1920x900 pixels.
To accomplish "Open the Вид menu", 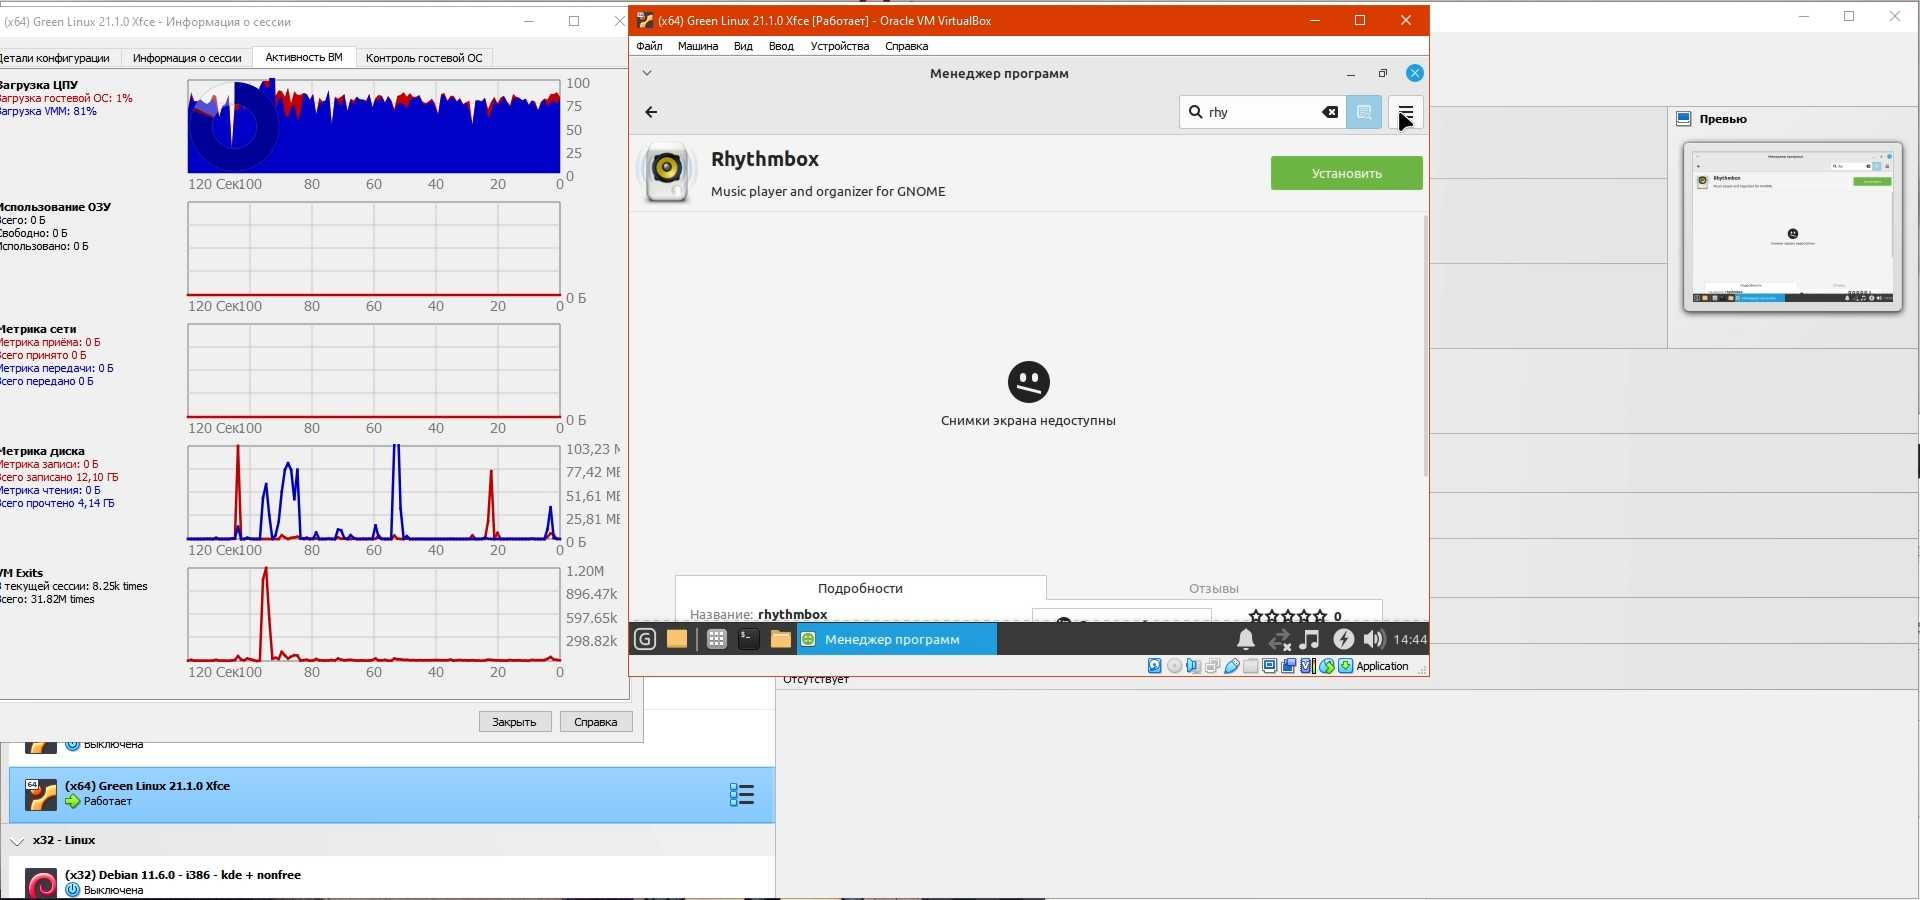I will (743, 46).
